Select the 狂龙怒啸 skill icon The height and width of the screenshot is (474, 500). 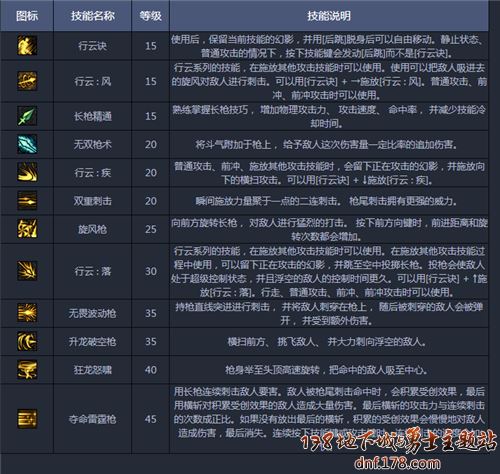pos(27,370)
